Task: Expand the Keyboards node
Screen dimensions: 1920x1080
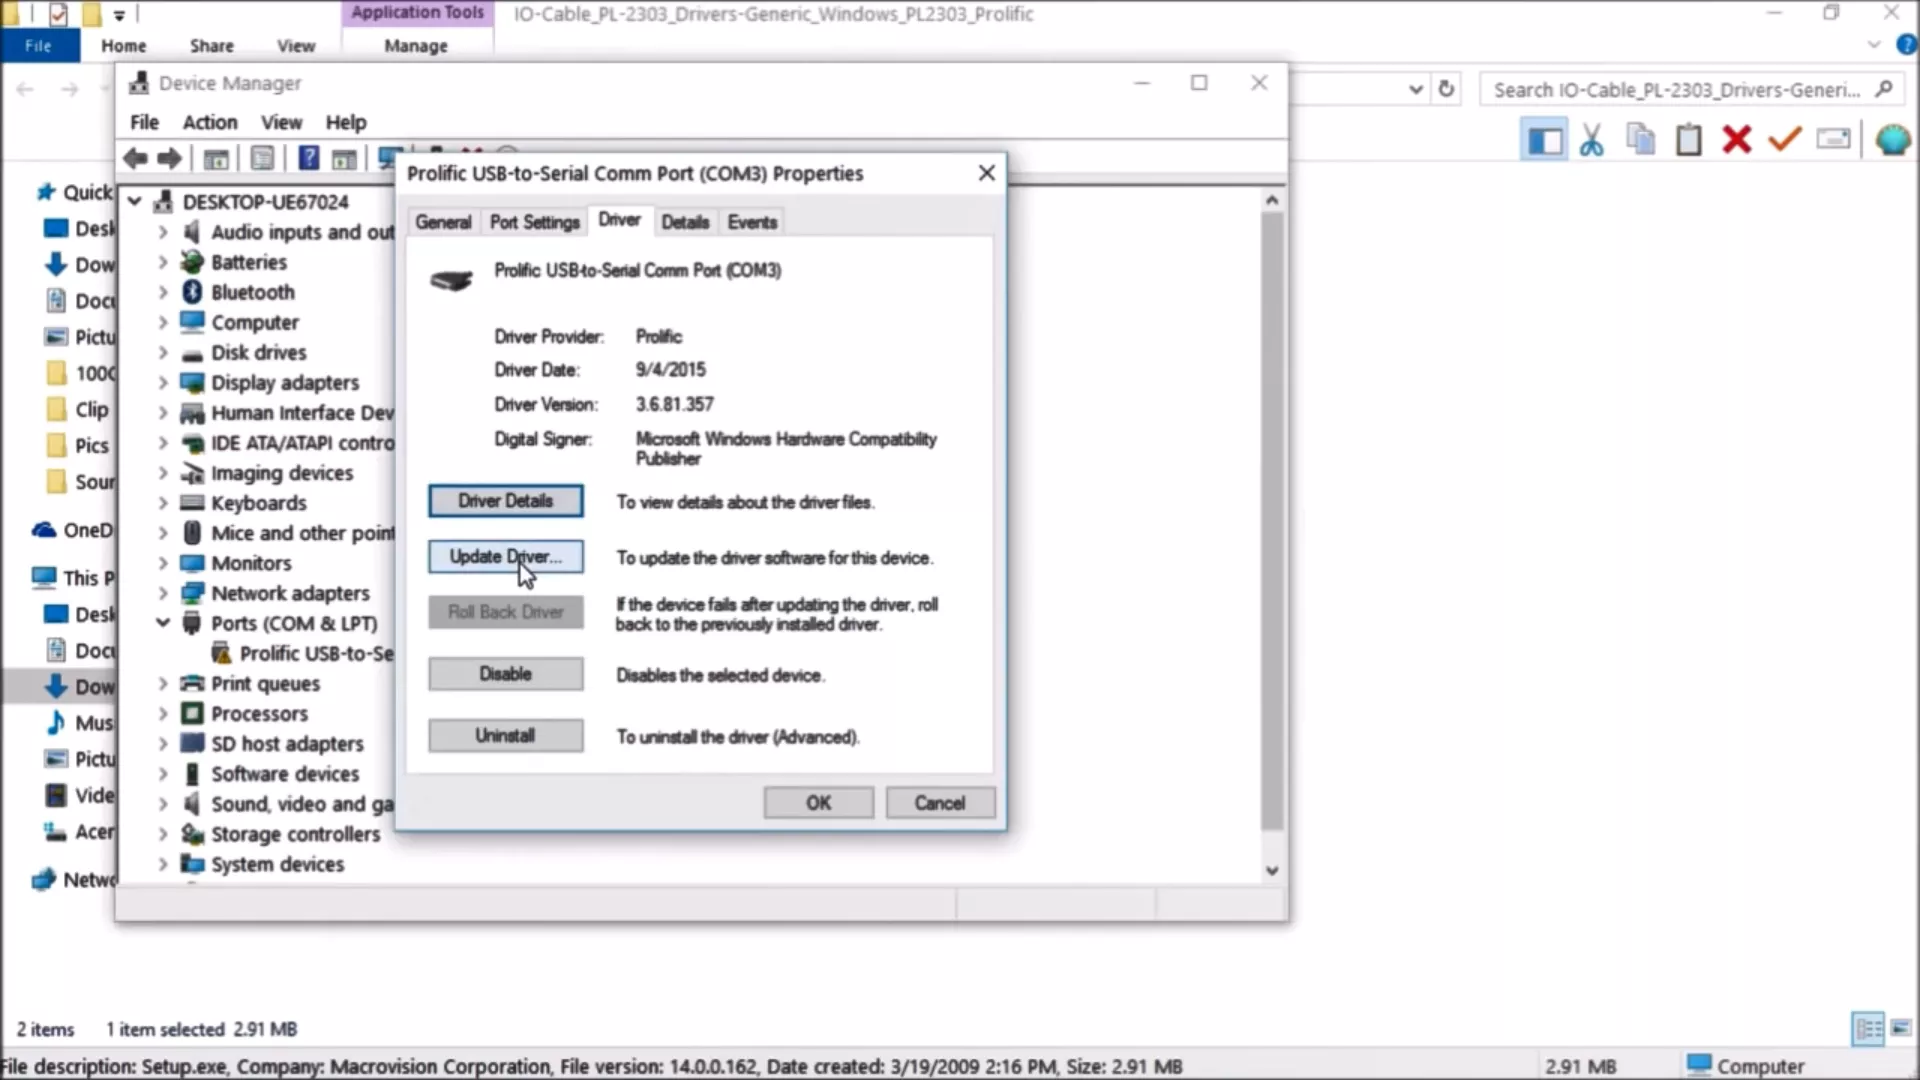Action: [x=163, y=503]
